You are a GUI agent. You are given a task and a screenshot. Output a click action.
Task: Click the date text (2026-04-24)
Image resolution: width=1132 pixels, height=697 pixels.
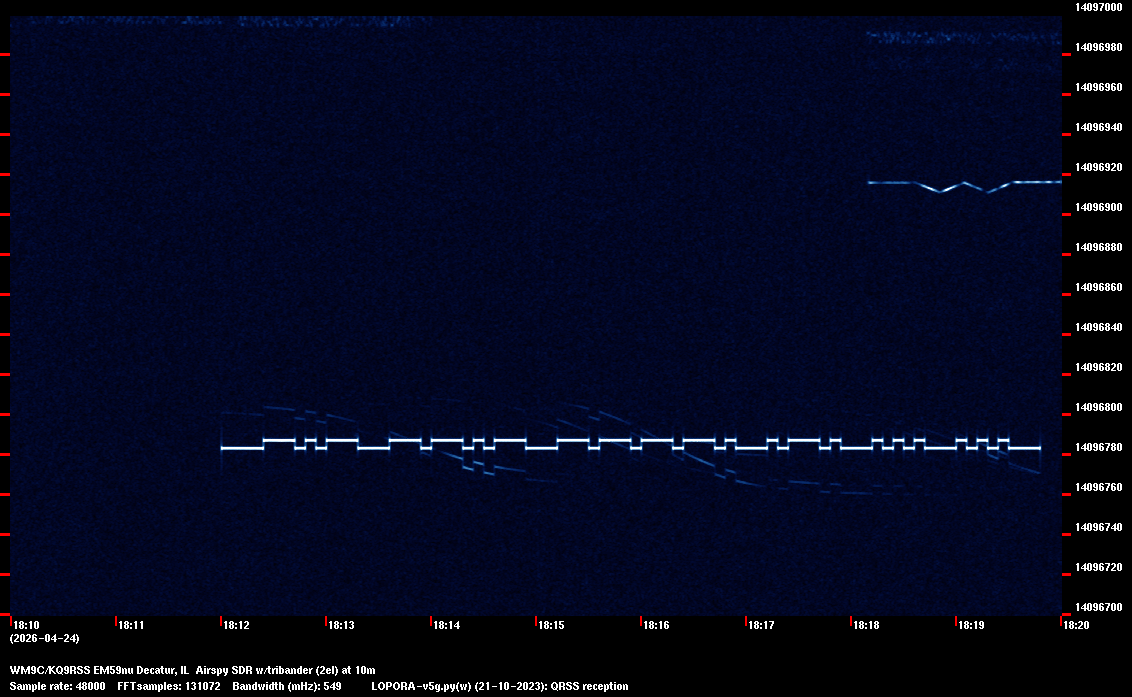coord(44,638)
